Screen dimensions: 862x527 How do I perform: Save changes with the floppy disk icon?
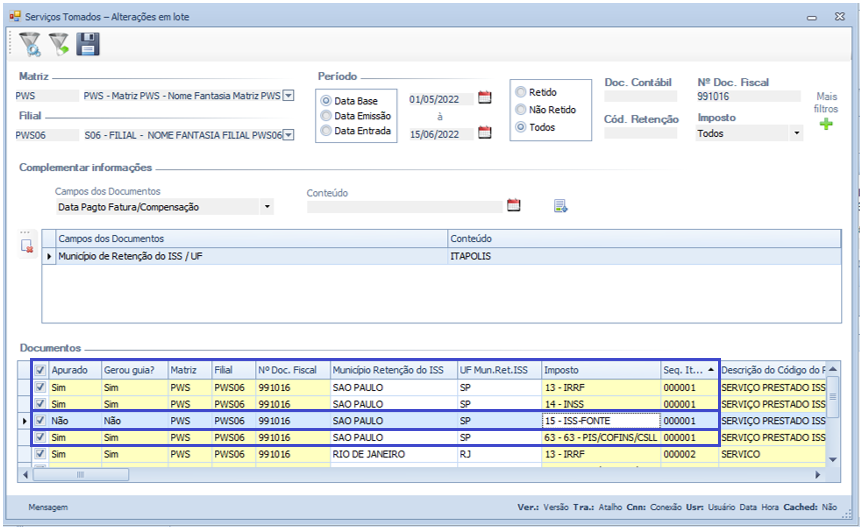88,43
